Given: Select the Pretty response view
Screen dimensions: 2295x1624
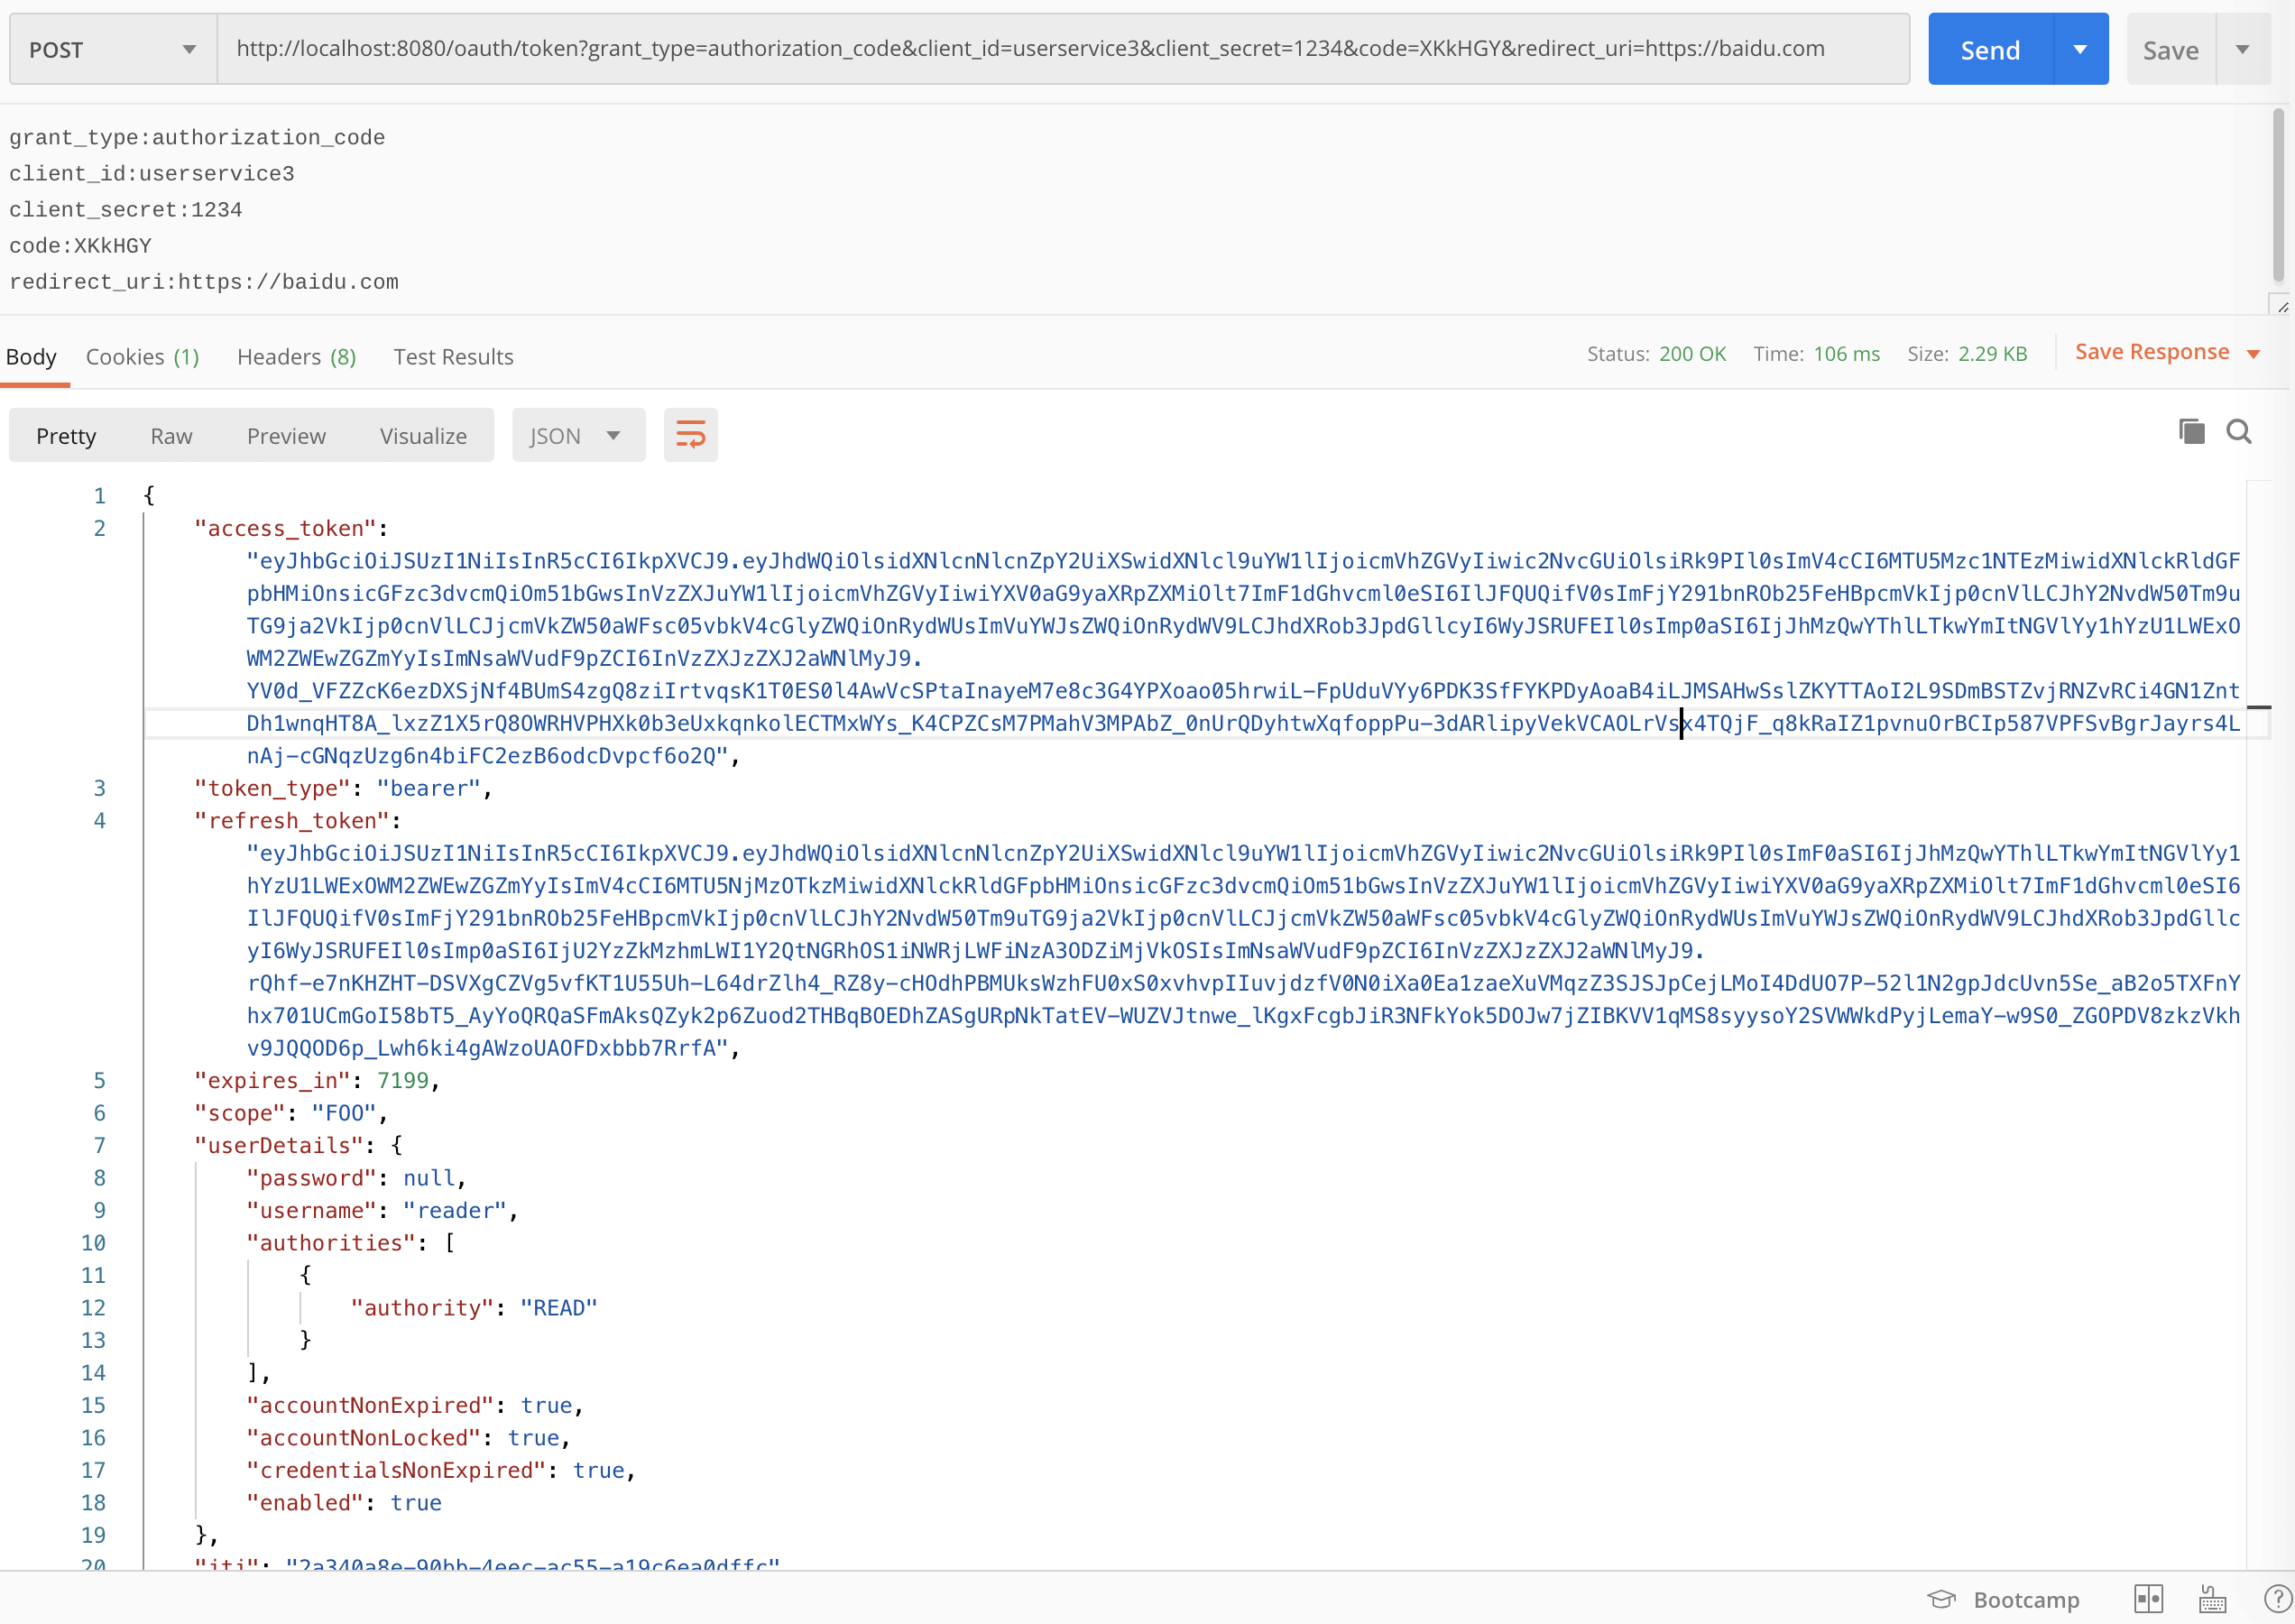Looking at the screenshot, I should [66, 435].
